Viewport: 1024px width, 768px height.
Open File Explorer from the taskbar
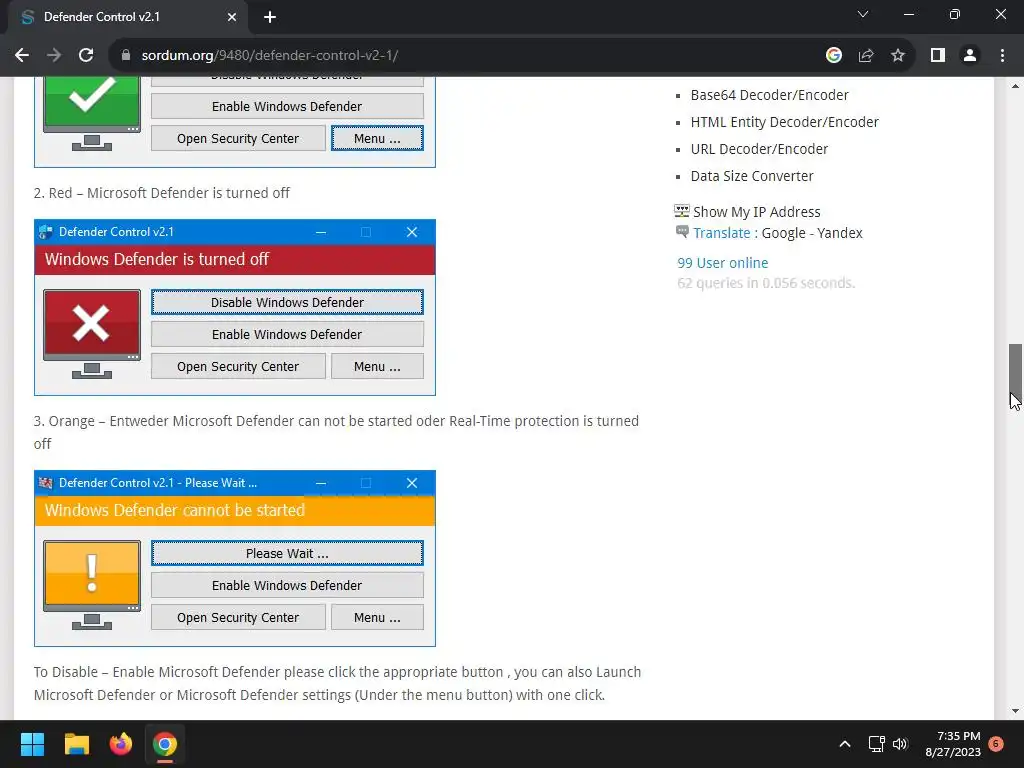pos(76,744)
